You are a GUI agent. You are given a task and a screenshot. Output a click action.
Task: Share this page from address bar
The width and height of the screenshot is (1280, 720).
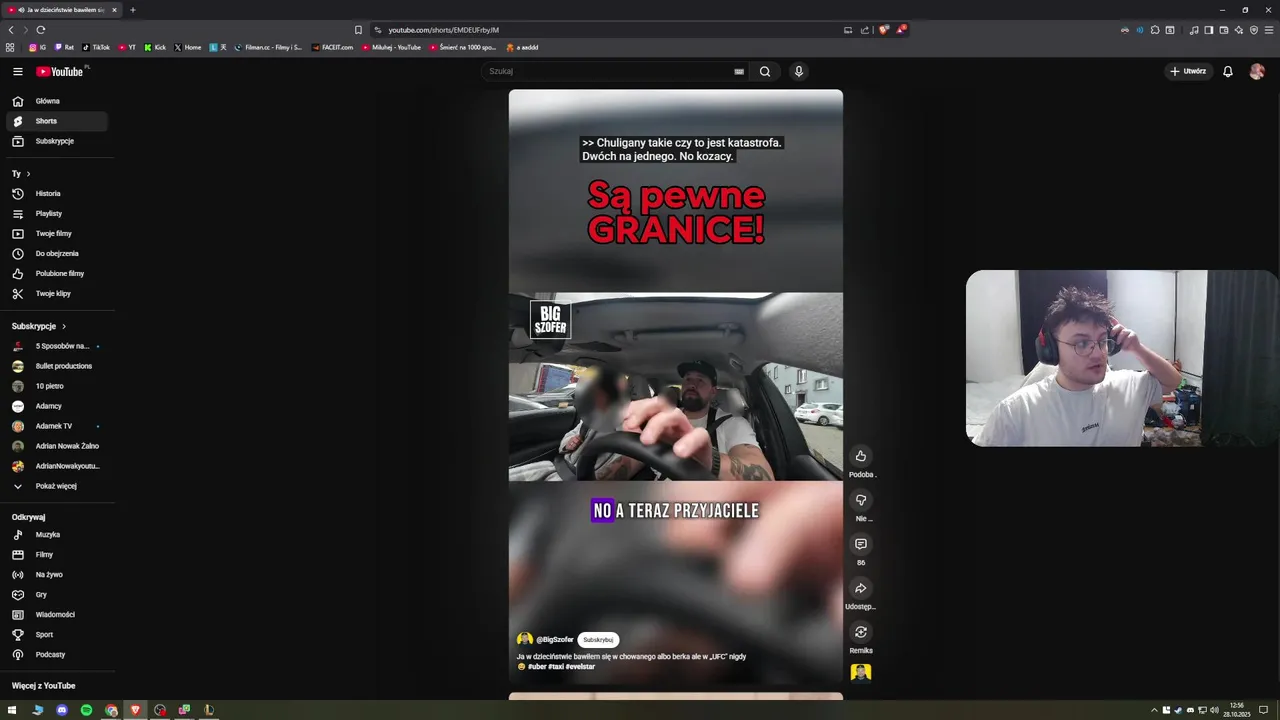coord(865,30)
